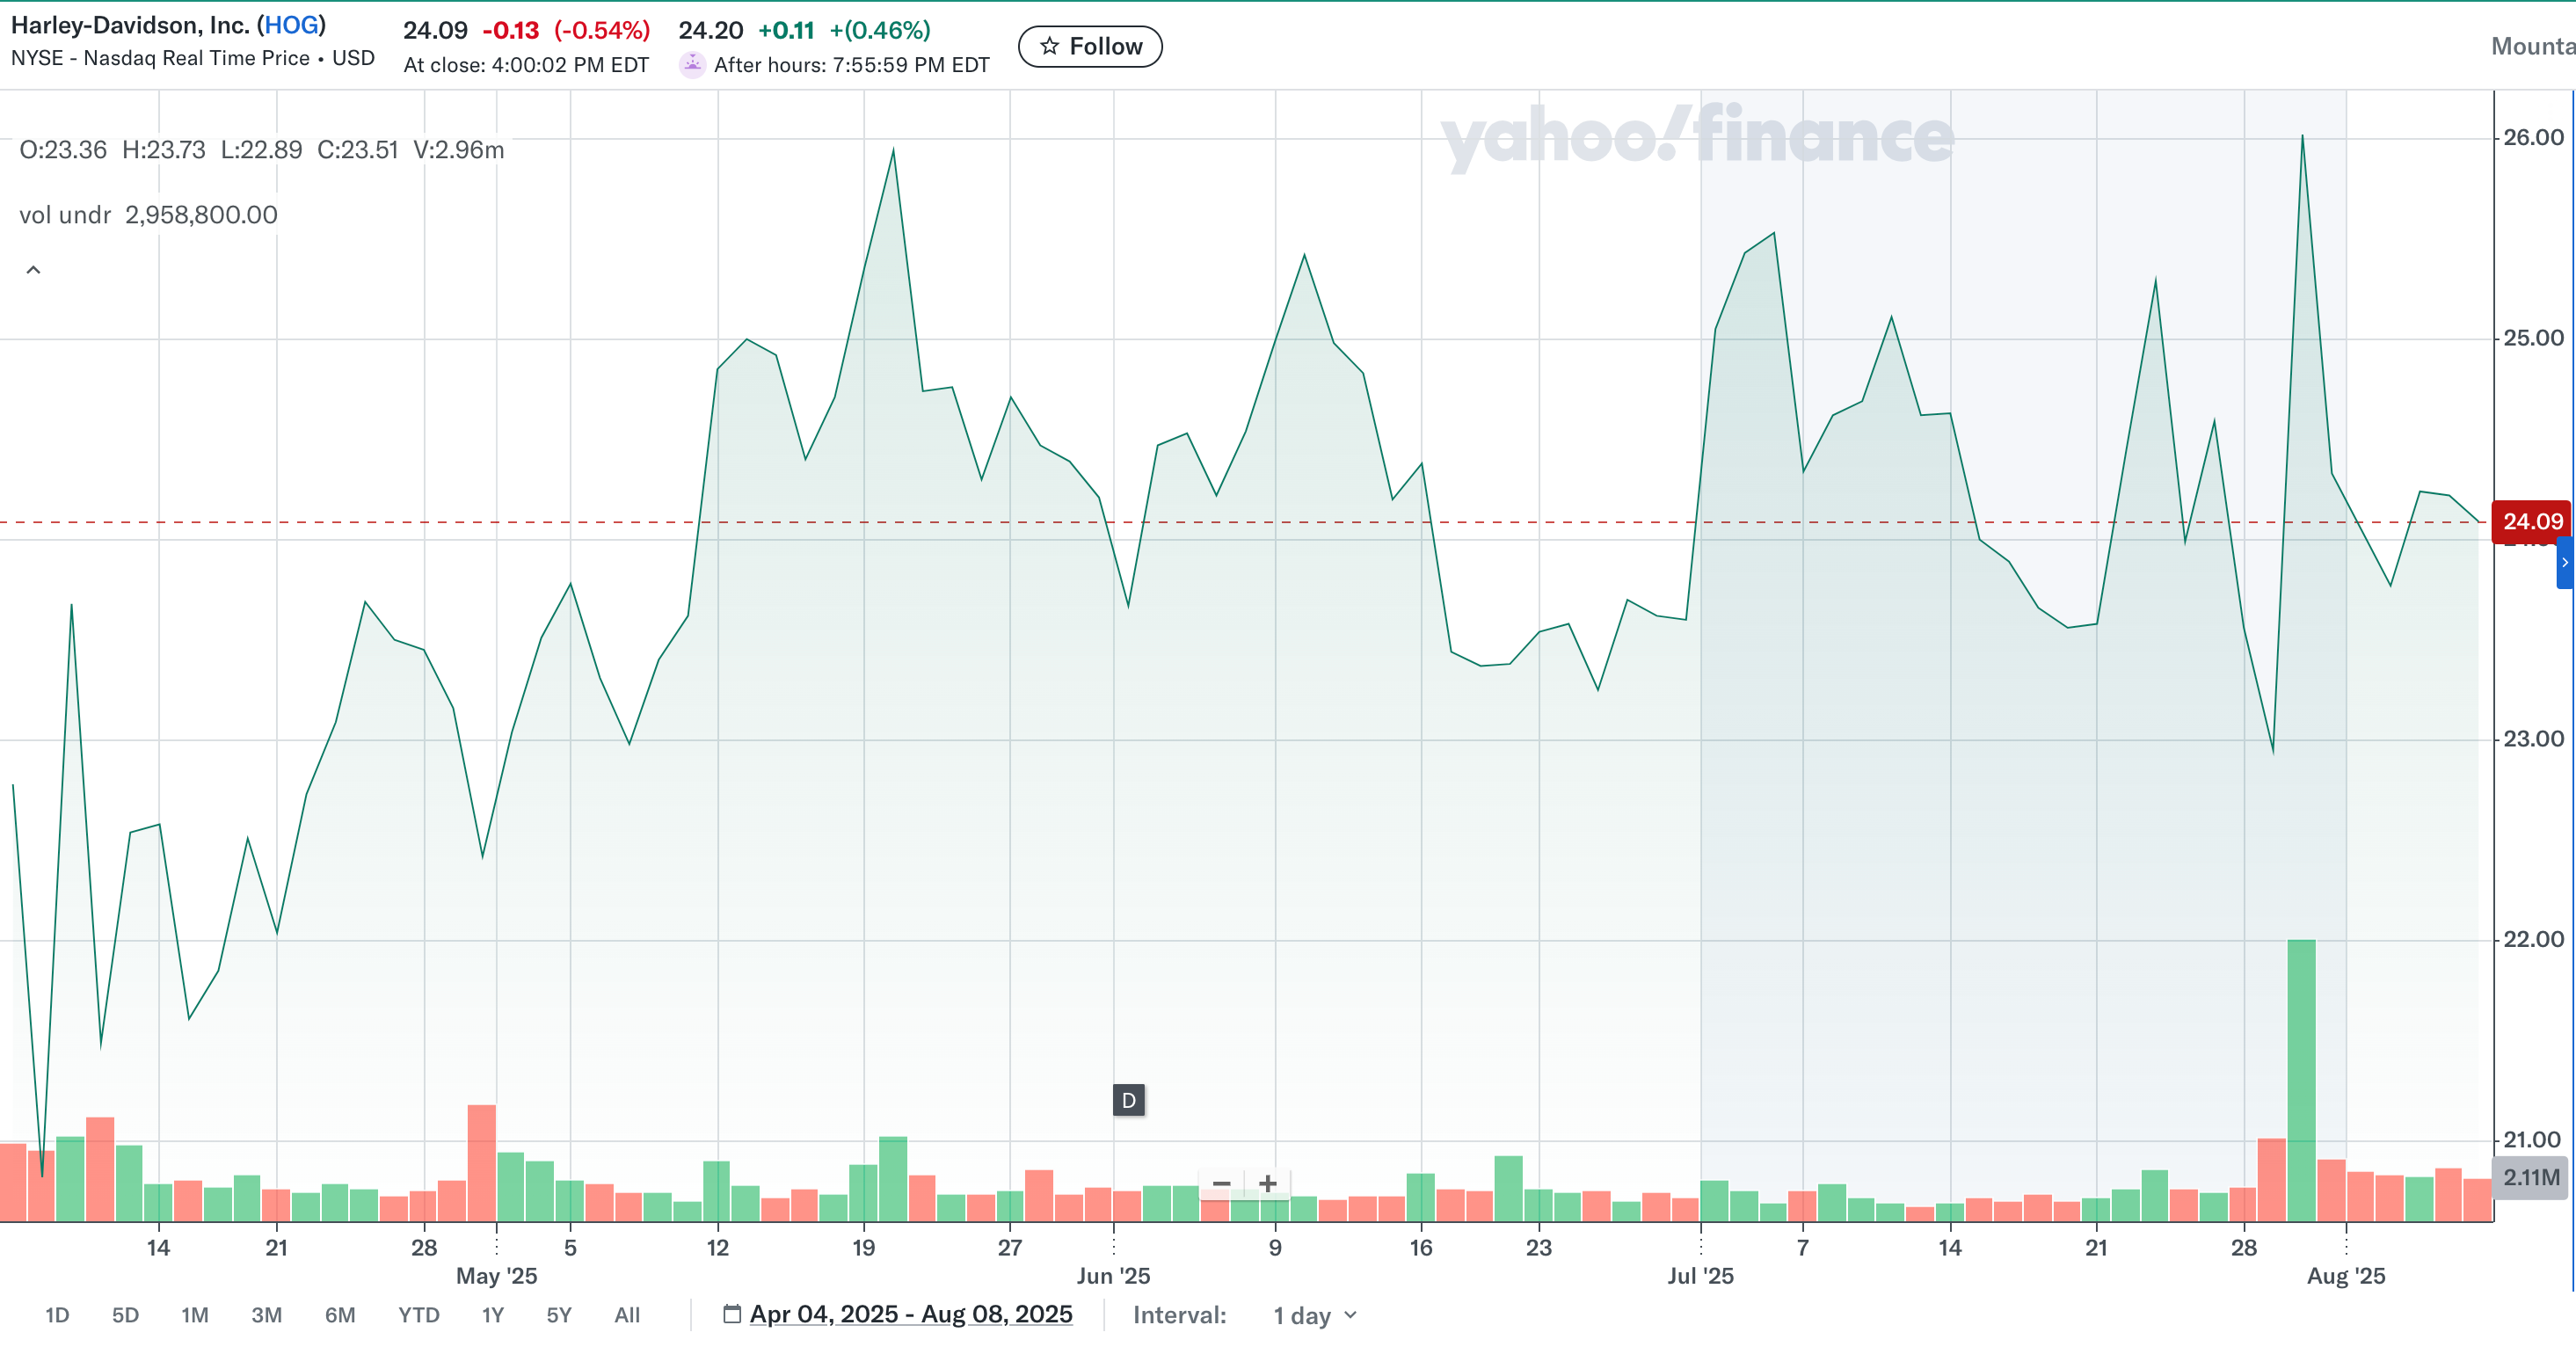Image resolution: width=2576 pixels, height=1347 pixels.
Task: Click the blue side panel expand arrow
Action: [2565, 562]
